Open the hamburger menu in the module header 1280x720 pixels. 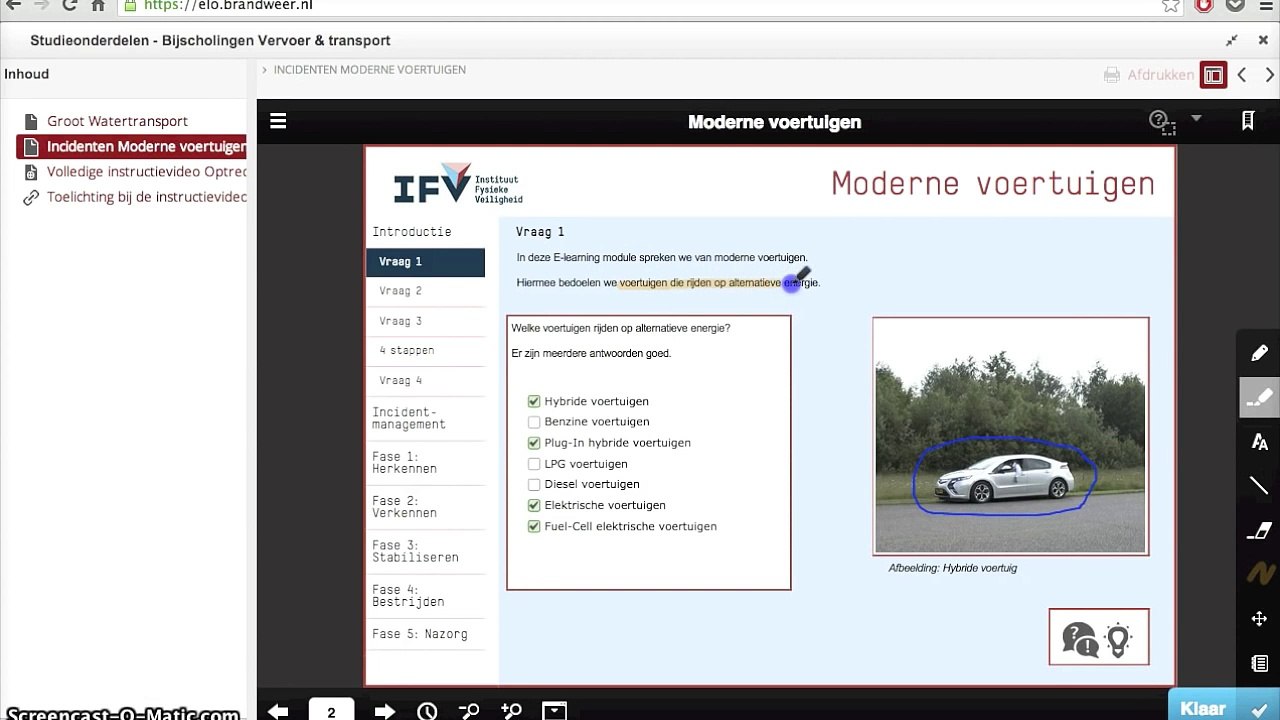278,121
